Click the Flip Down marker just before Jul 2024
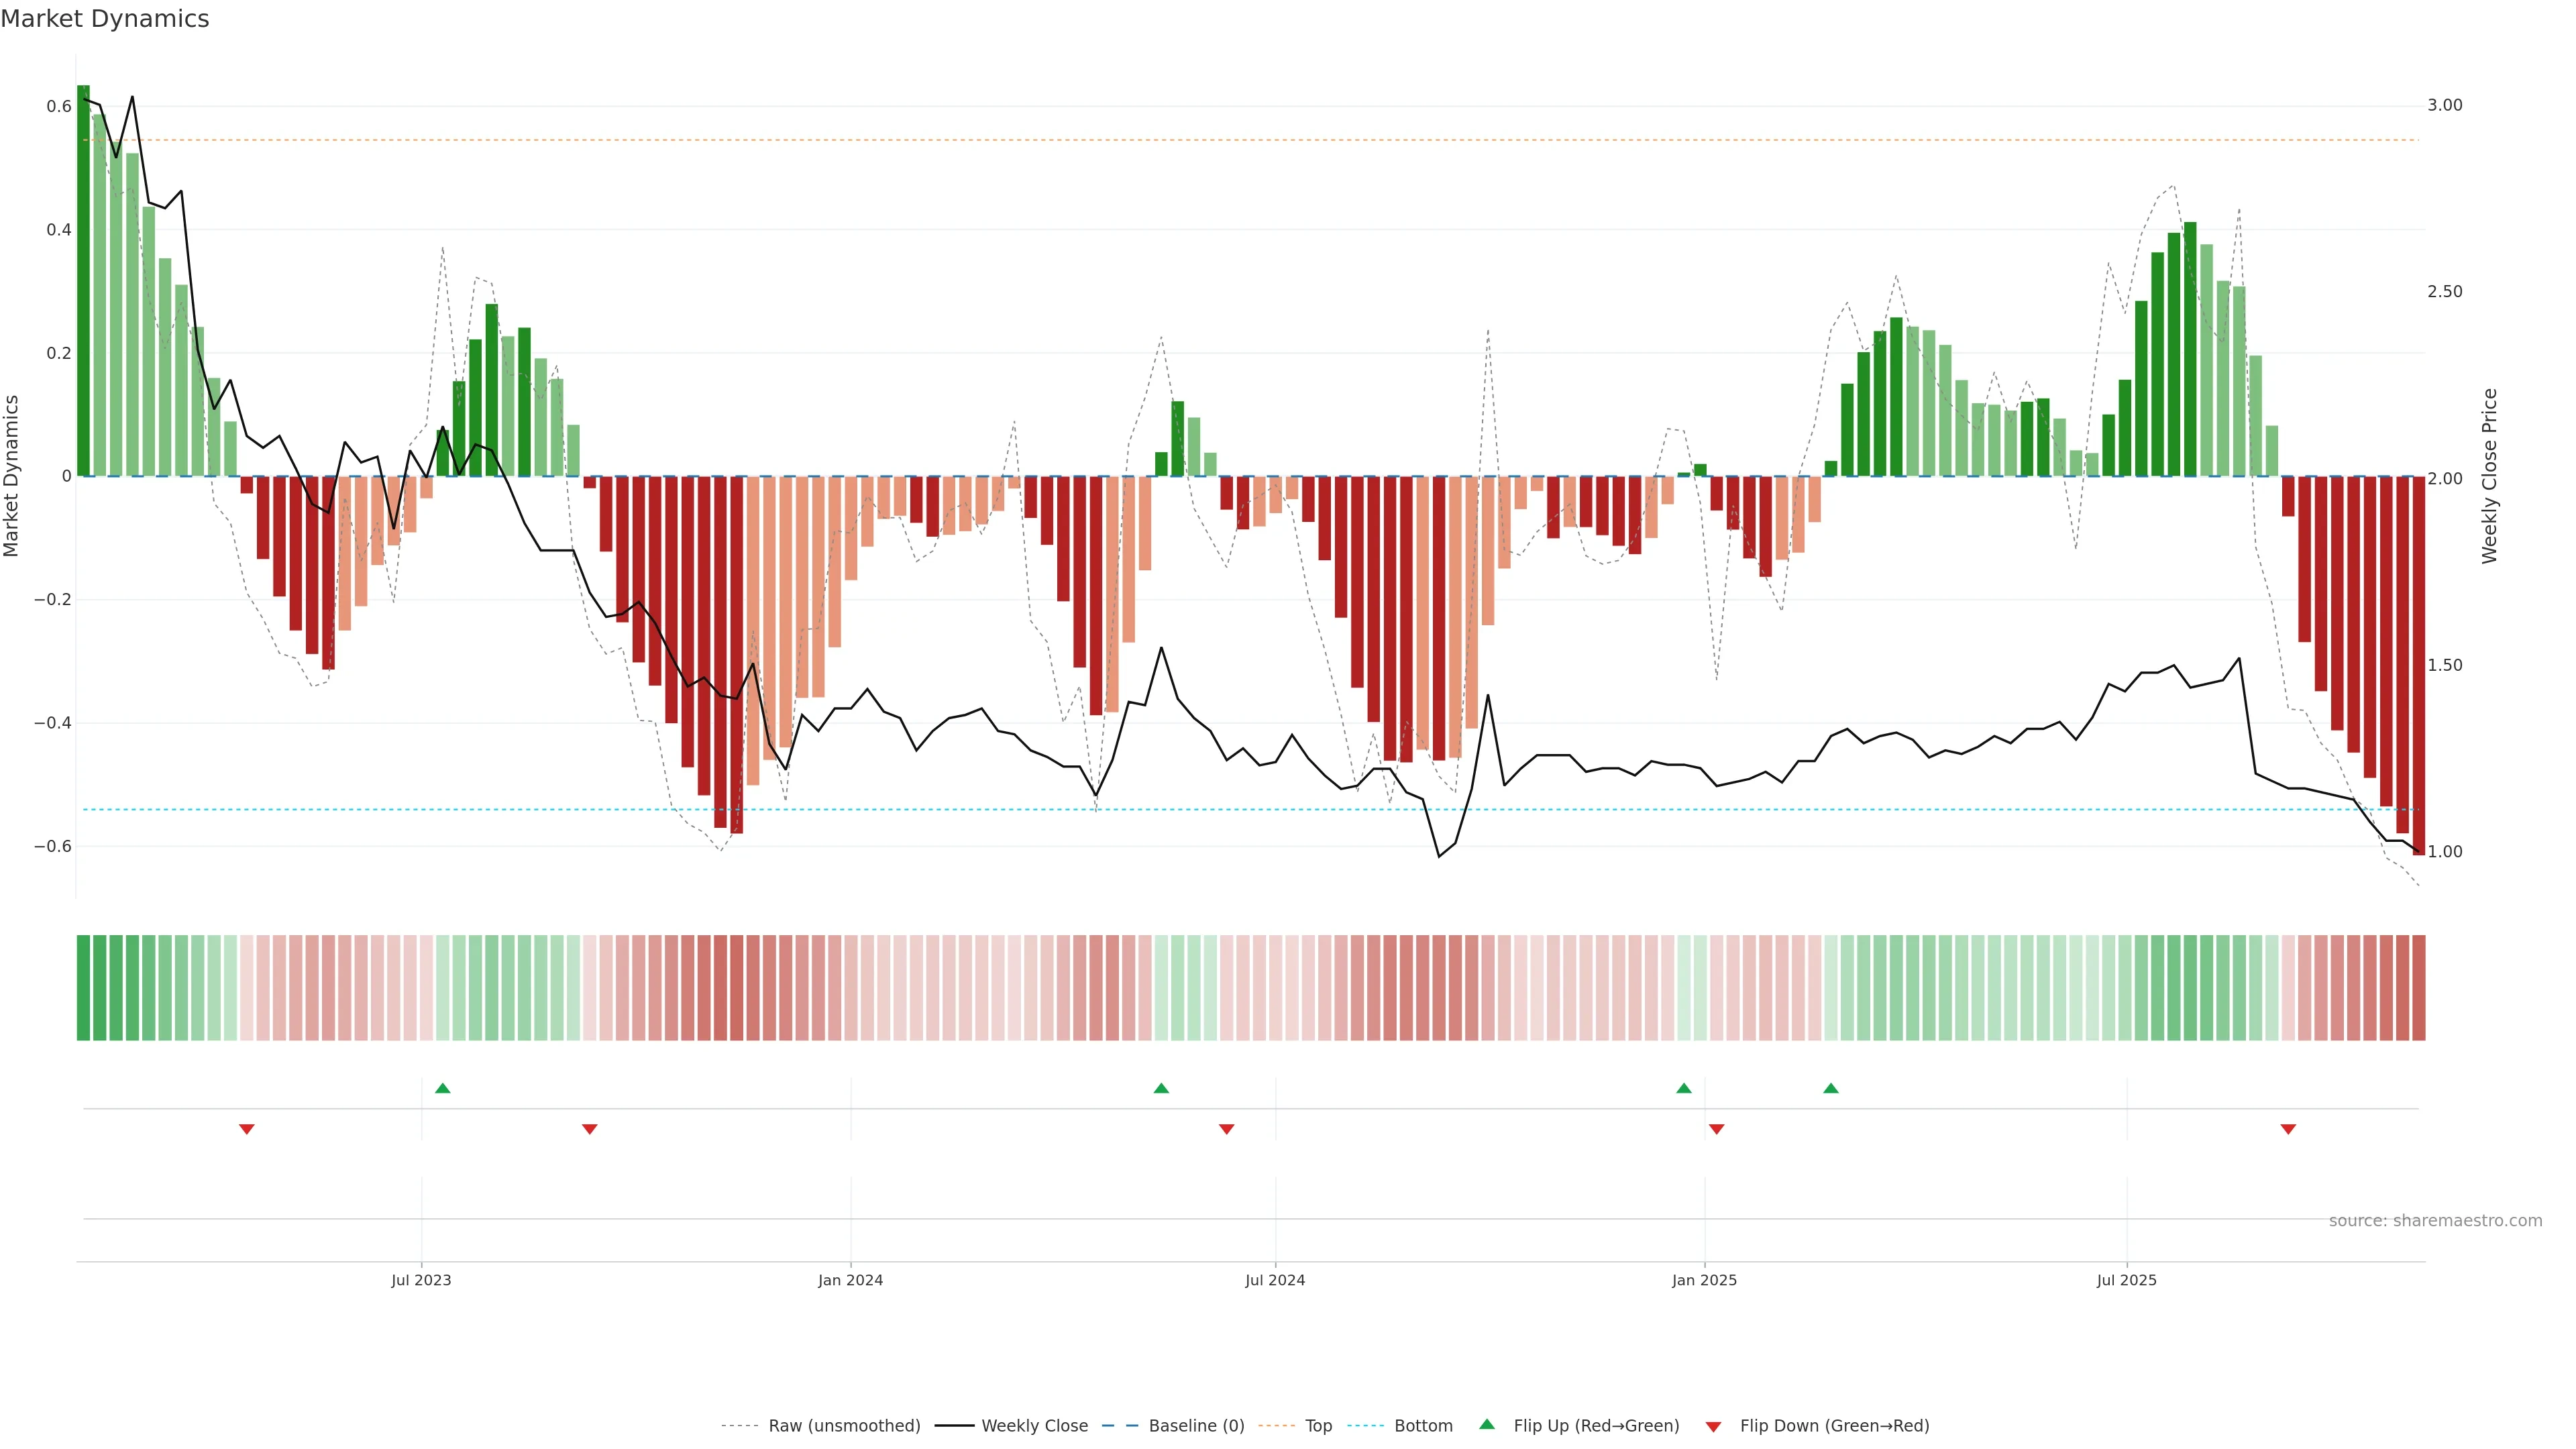This screenshot has height=1449, width=2576. click(x=1227, y=1129)
